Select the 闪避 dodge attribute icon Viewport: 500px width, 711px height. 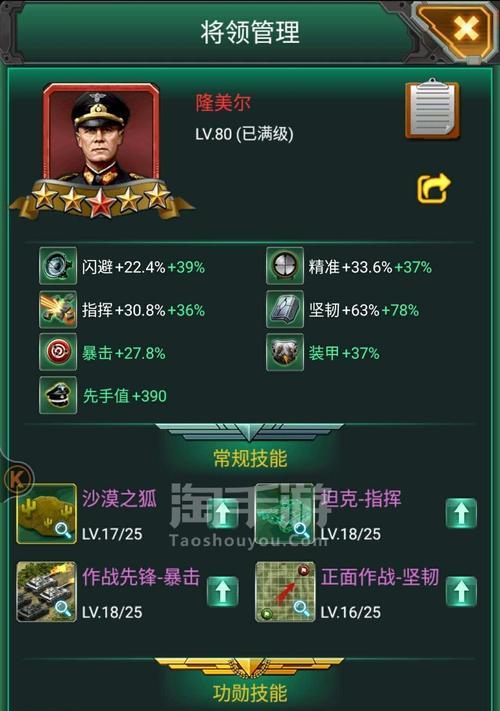pos(58,266)
